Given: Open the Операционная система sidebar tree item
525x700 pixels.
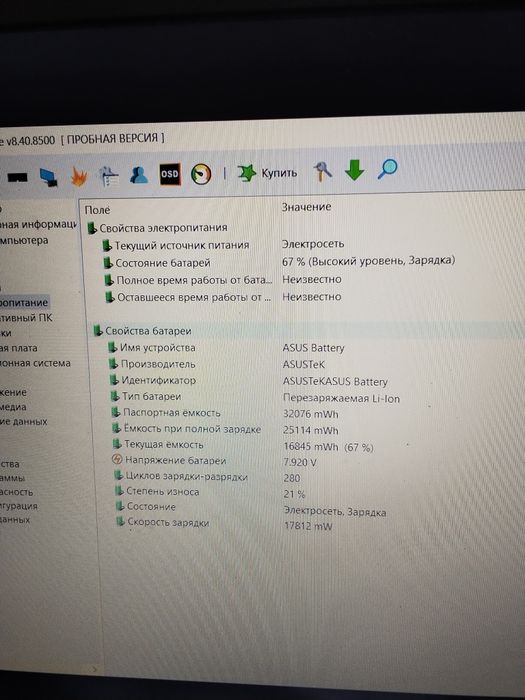Looking at the screenshot, I should pos(35,363).
